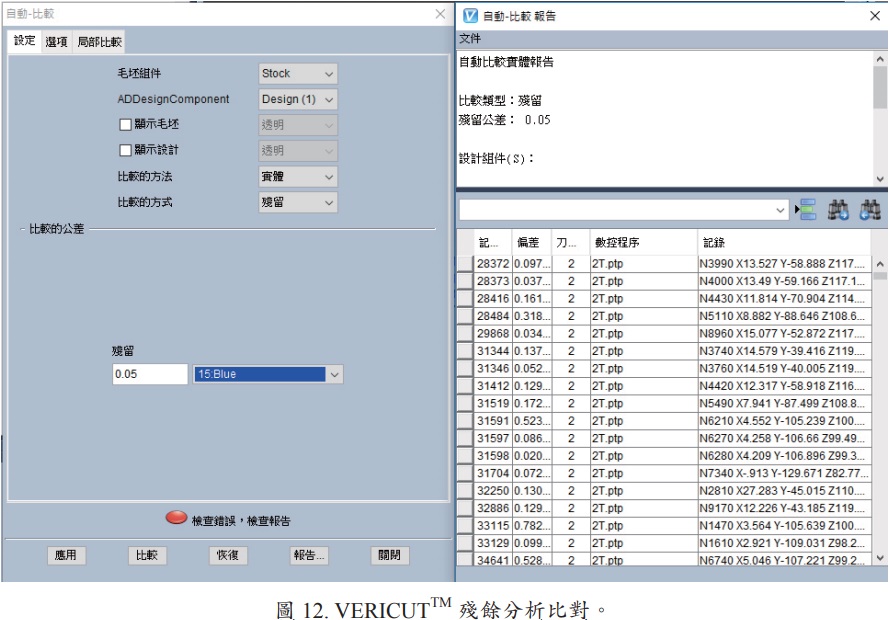Click record text N7340 X-.913 Y-129.671
Image resolution: width=890 pixels, height=620 pixels.
[x=784, y=474]
